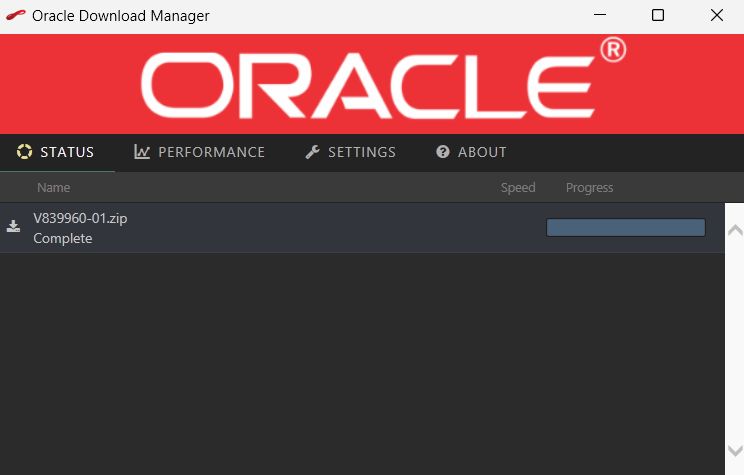Open the Status tab
Image resolution: width=744 pixels, height=475 pixels.
[x=57, y=152]
